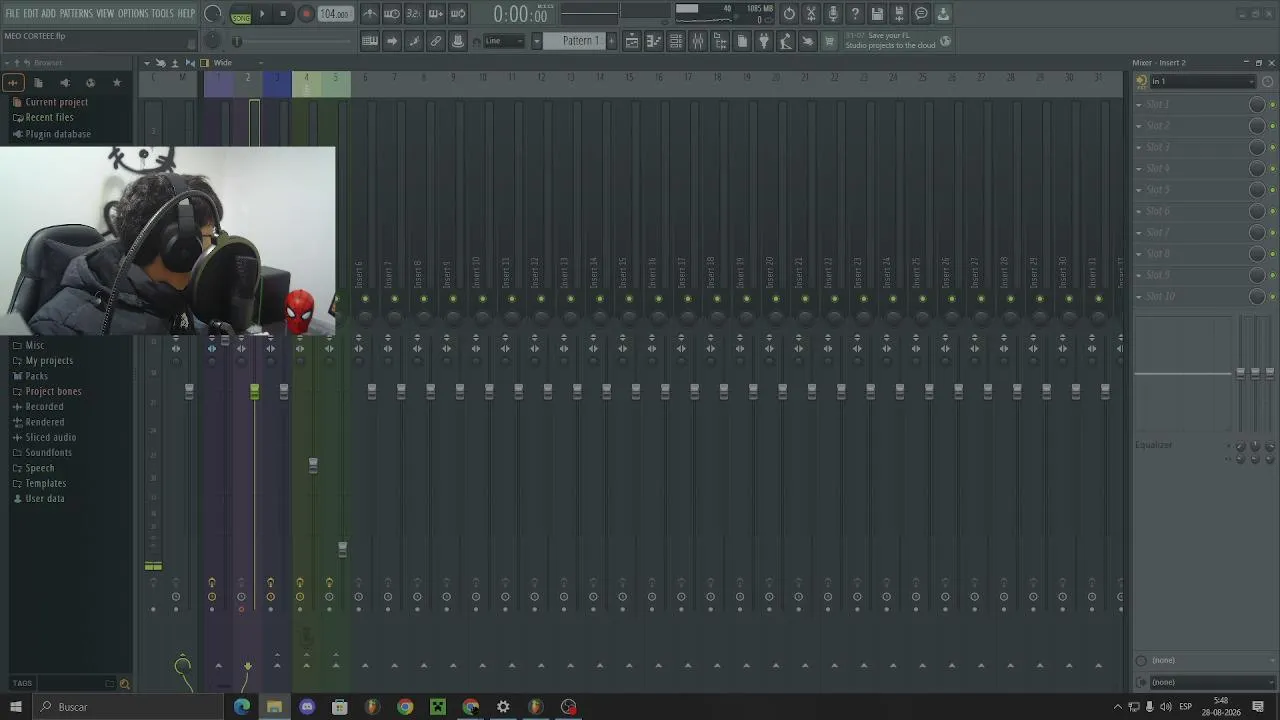Click the Slot 2 mix level knob
The width and height of the screenshot is (1280, 720).
coord(1257,126)
